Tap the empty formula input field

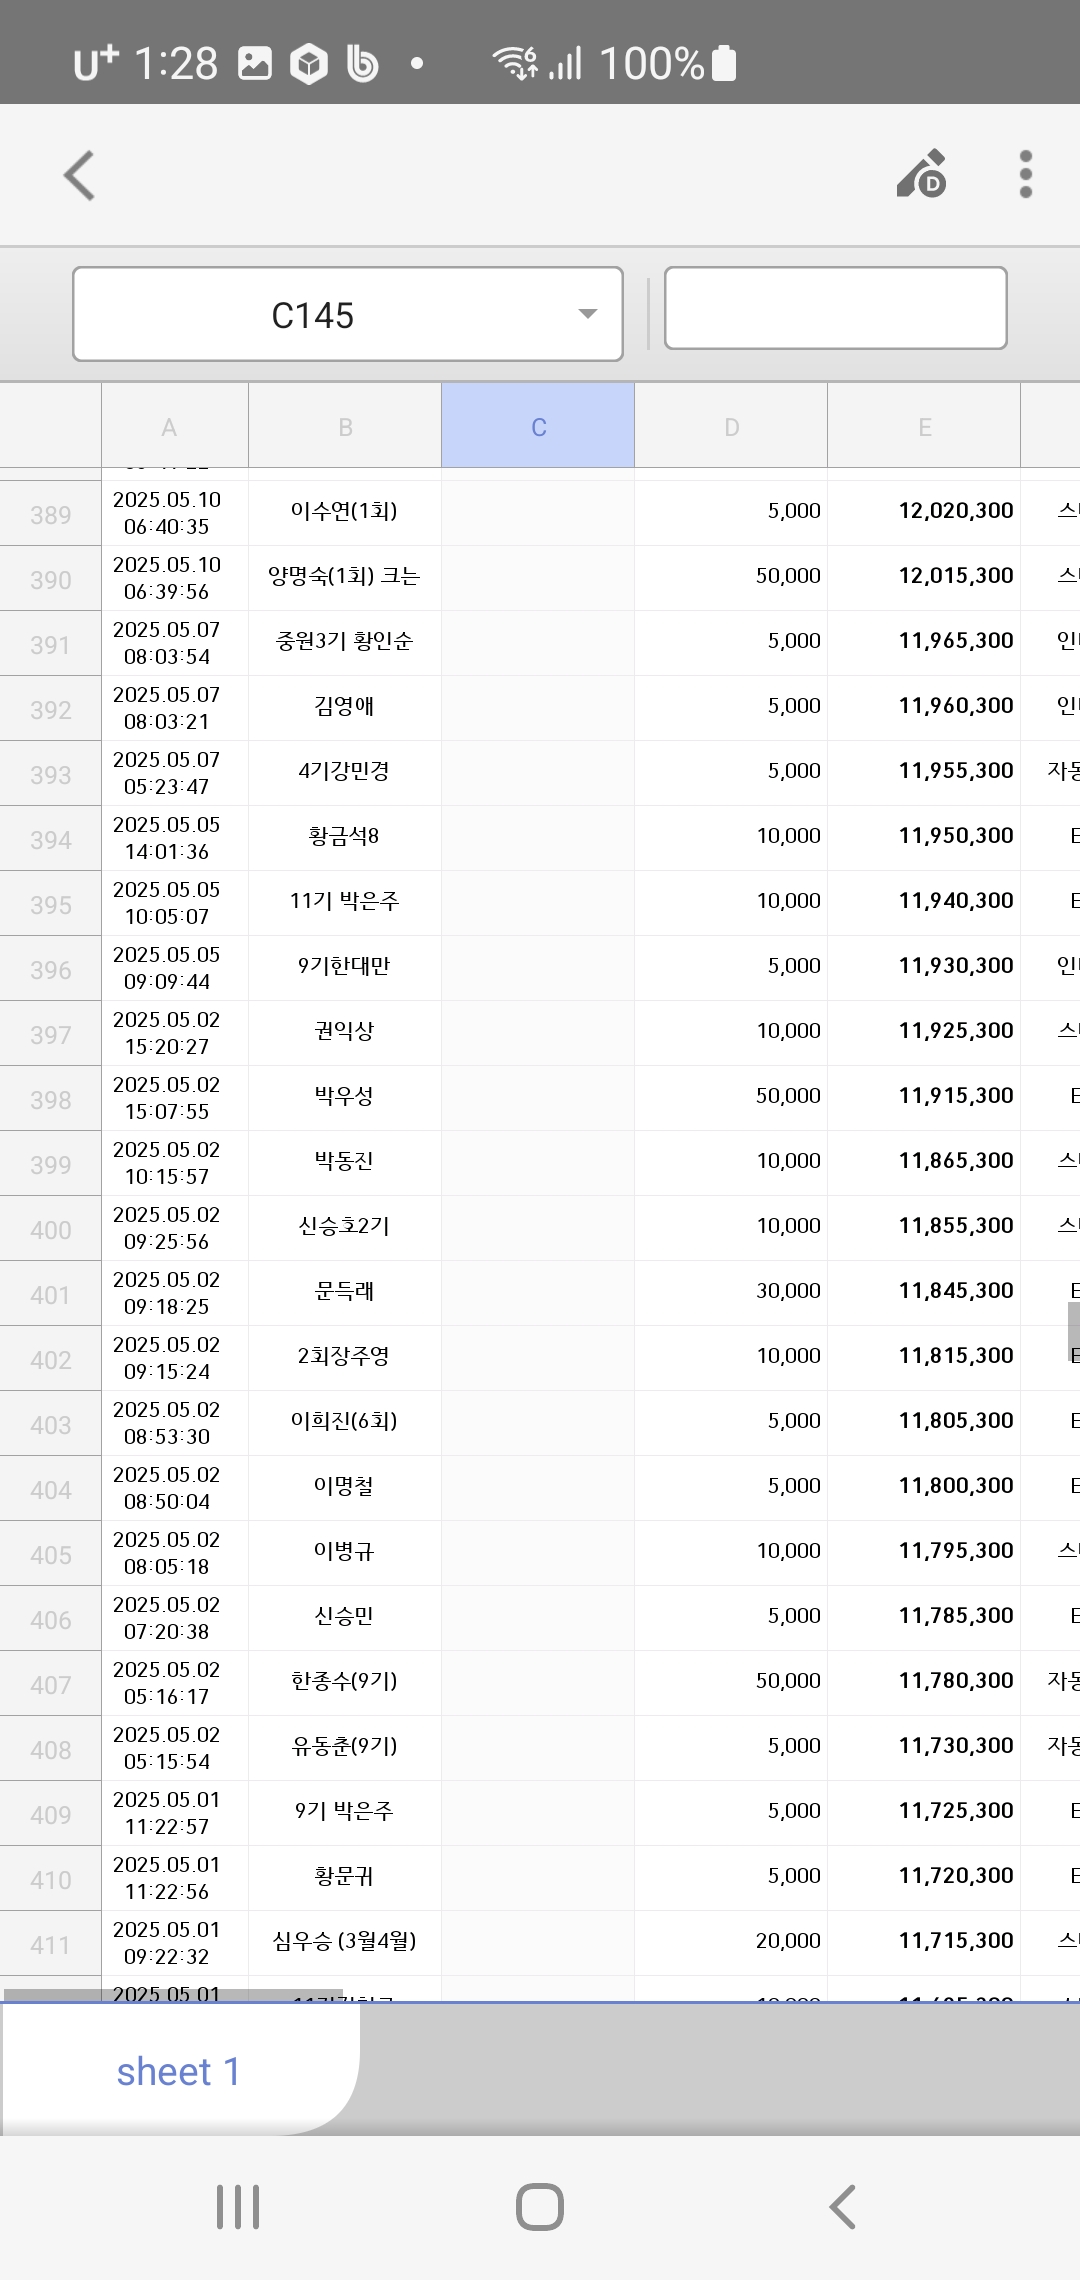(835, 308)
